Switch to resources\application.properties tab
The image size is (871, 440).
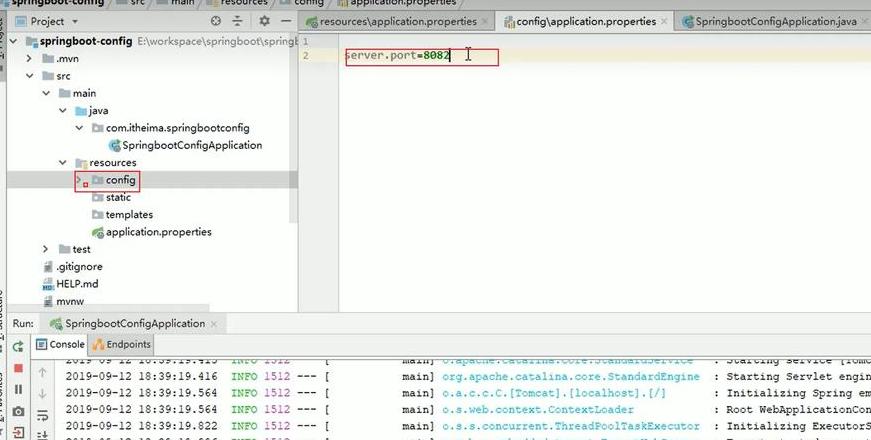[398, 21]
